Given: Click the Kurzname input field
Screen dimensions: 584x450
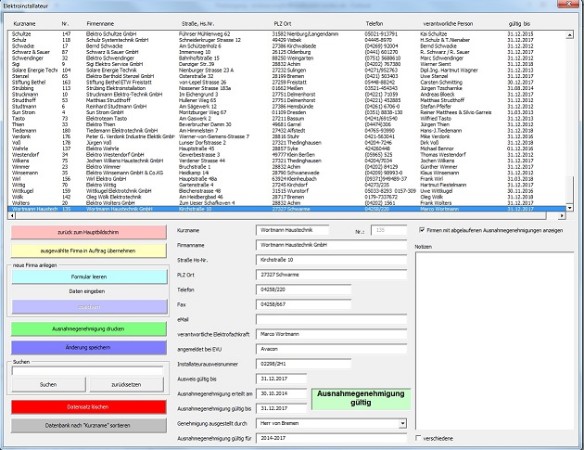Looking at the screenshot, I should point(293,230).
